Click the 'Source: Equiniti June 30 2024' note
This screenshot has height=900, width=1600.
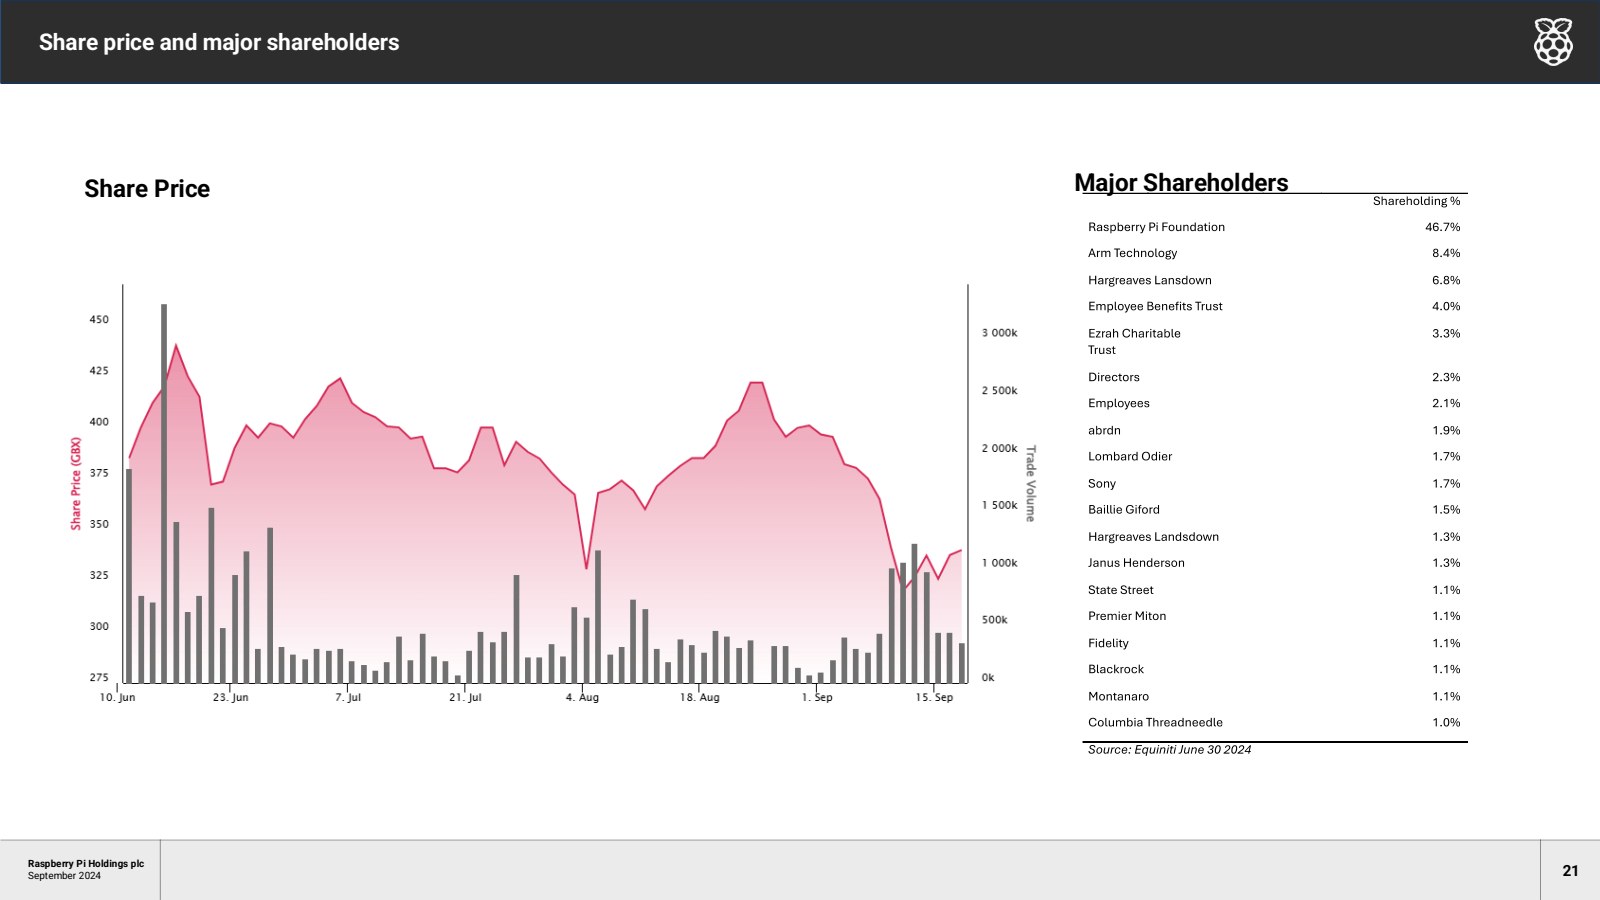point(1169,749)
